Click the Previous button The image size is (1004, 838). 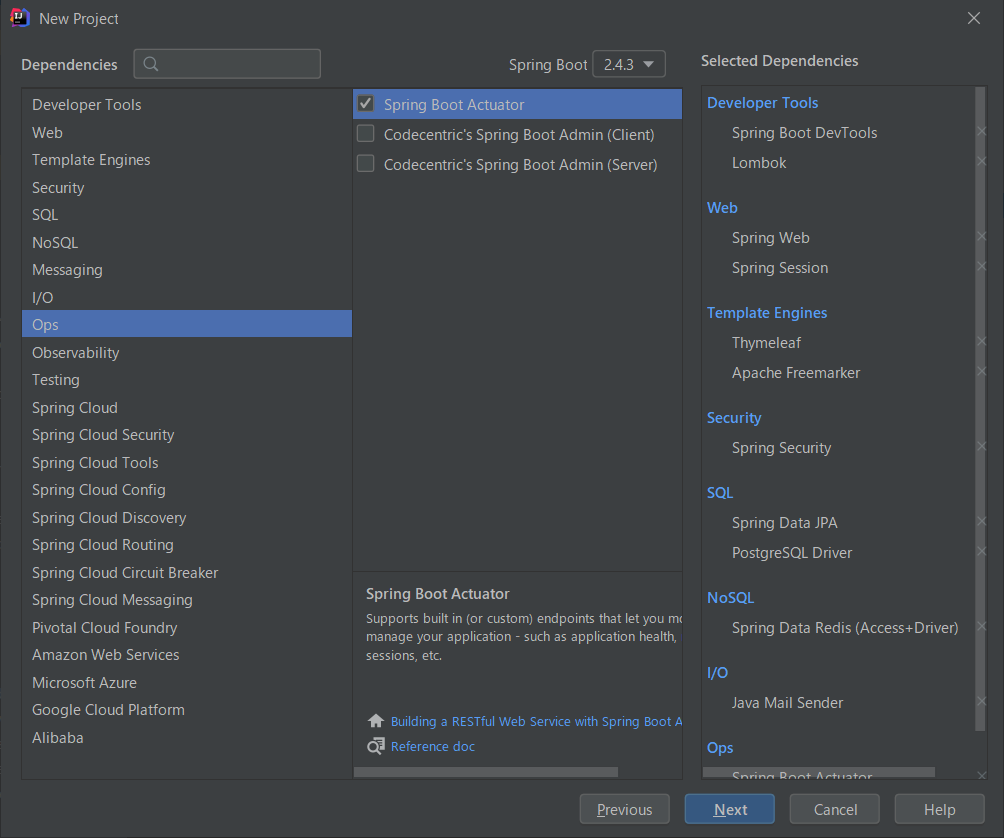point(624,809)
